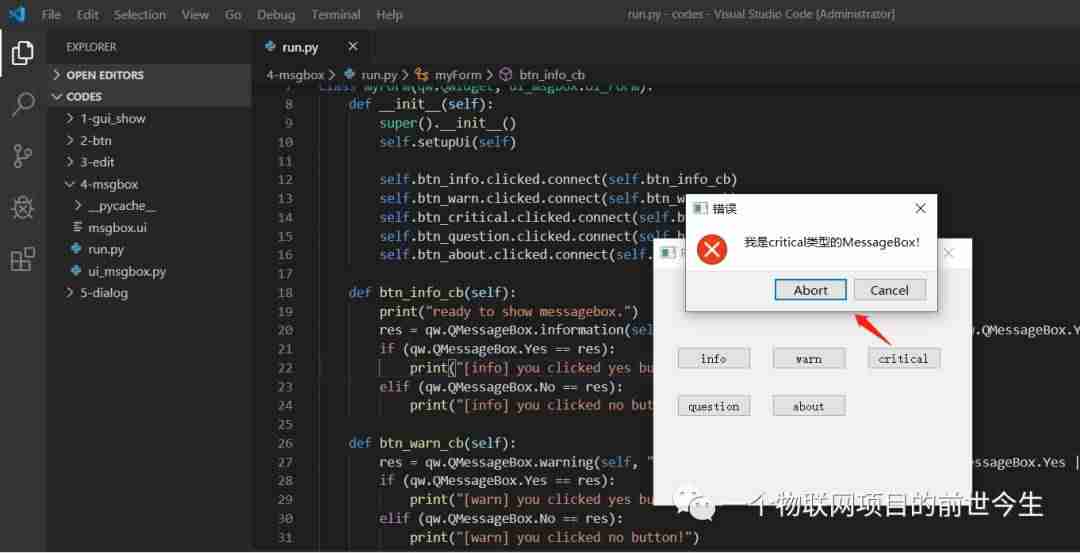Click the critical MessageBox message text
The width and height of the screenshot is (1080, 553).
831,242
